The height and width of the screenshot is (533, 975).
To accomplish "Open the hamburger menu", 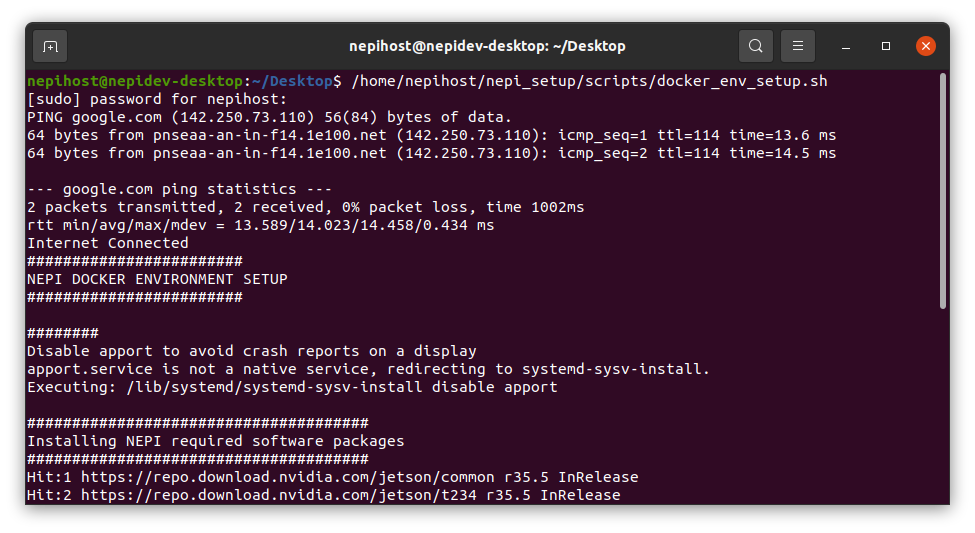I will click(798, 46).
